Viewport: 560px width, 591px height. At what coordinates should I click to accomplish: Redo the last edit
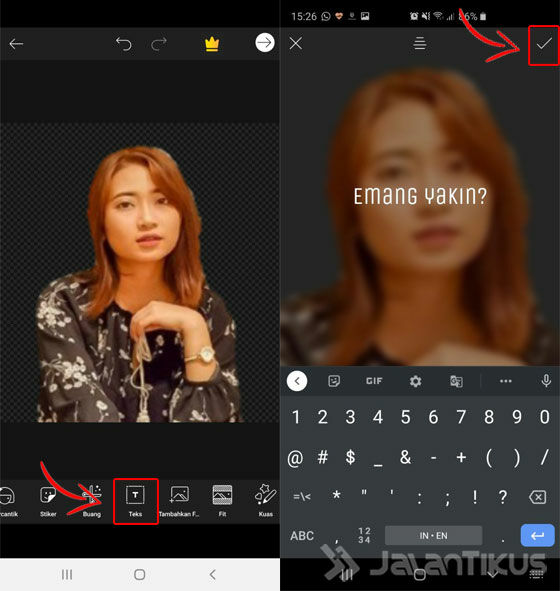159,44
